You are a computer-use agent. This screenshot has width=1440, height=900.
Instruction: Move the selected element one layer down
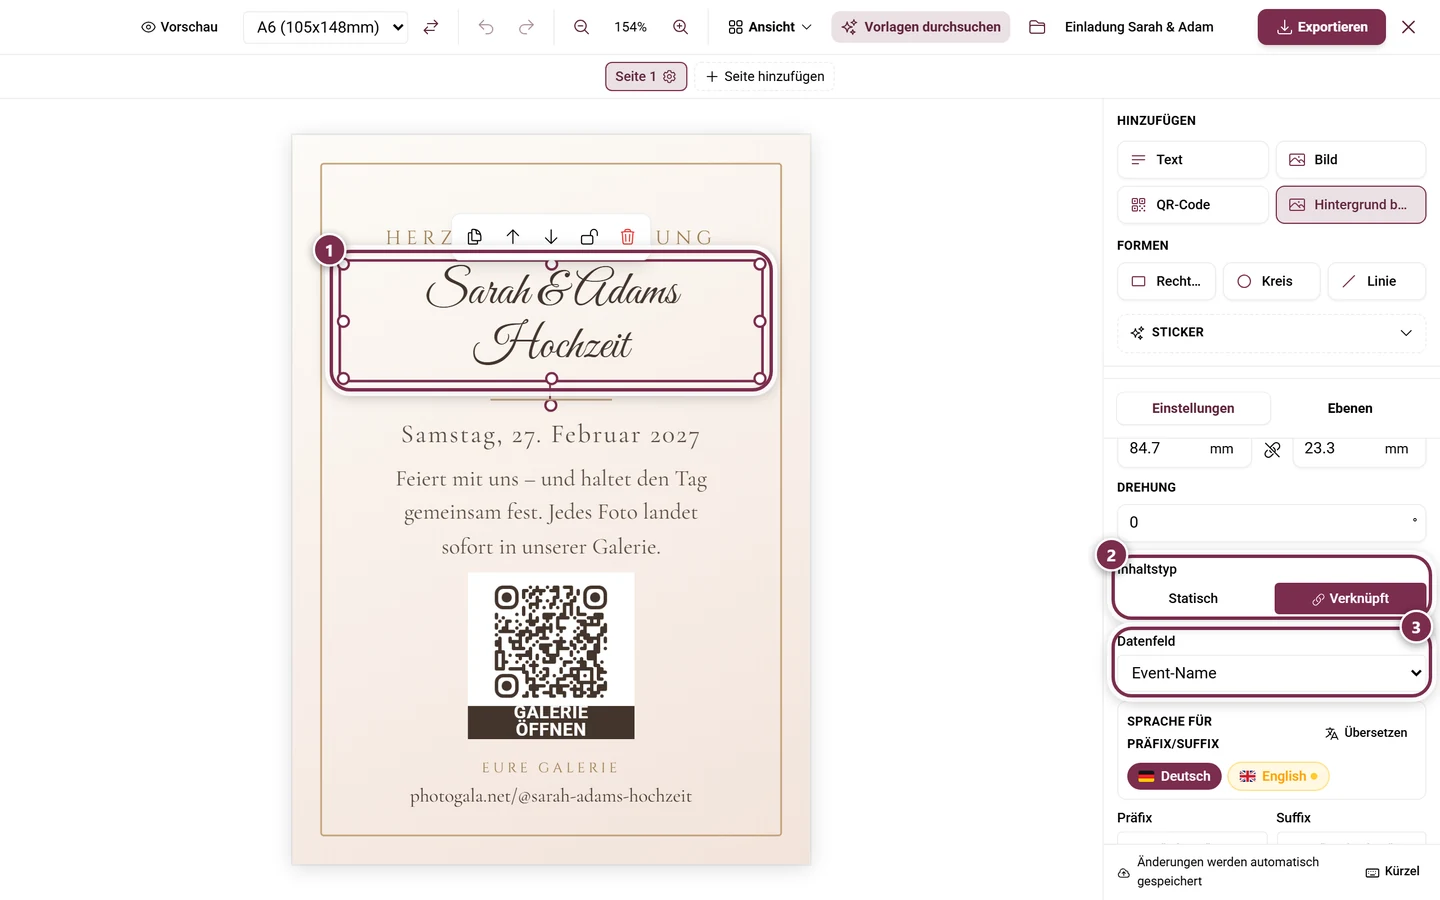(x=551, y=237)
